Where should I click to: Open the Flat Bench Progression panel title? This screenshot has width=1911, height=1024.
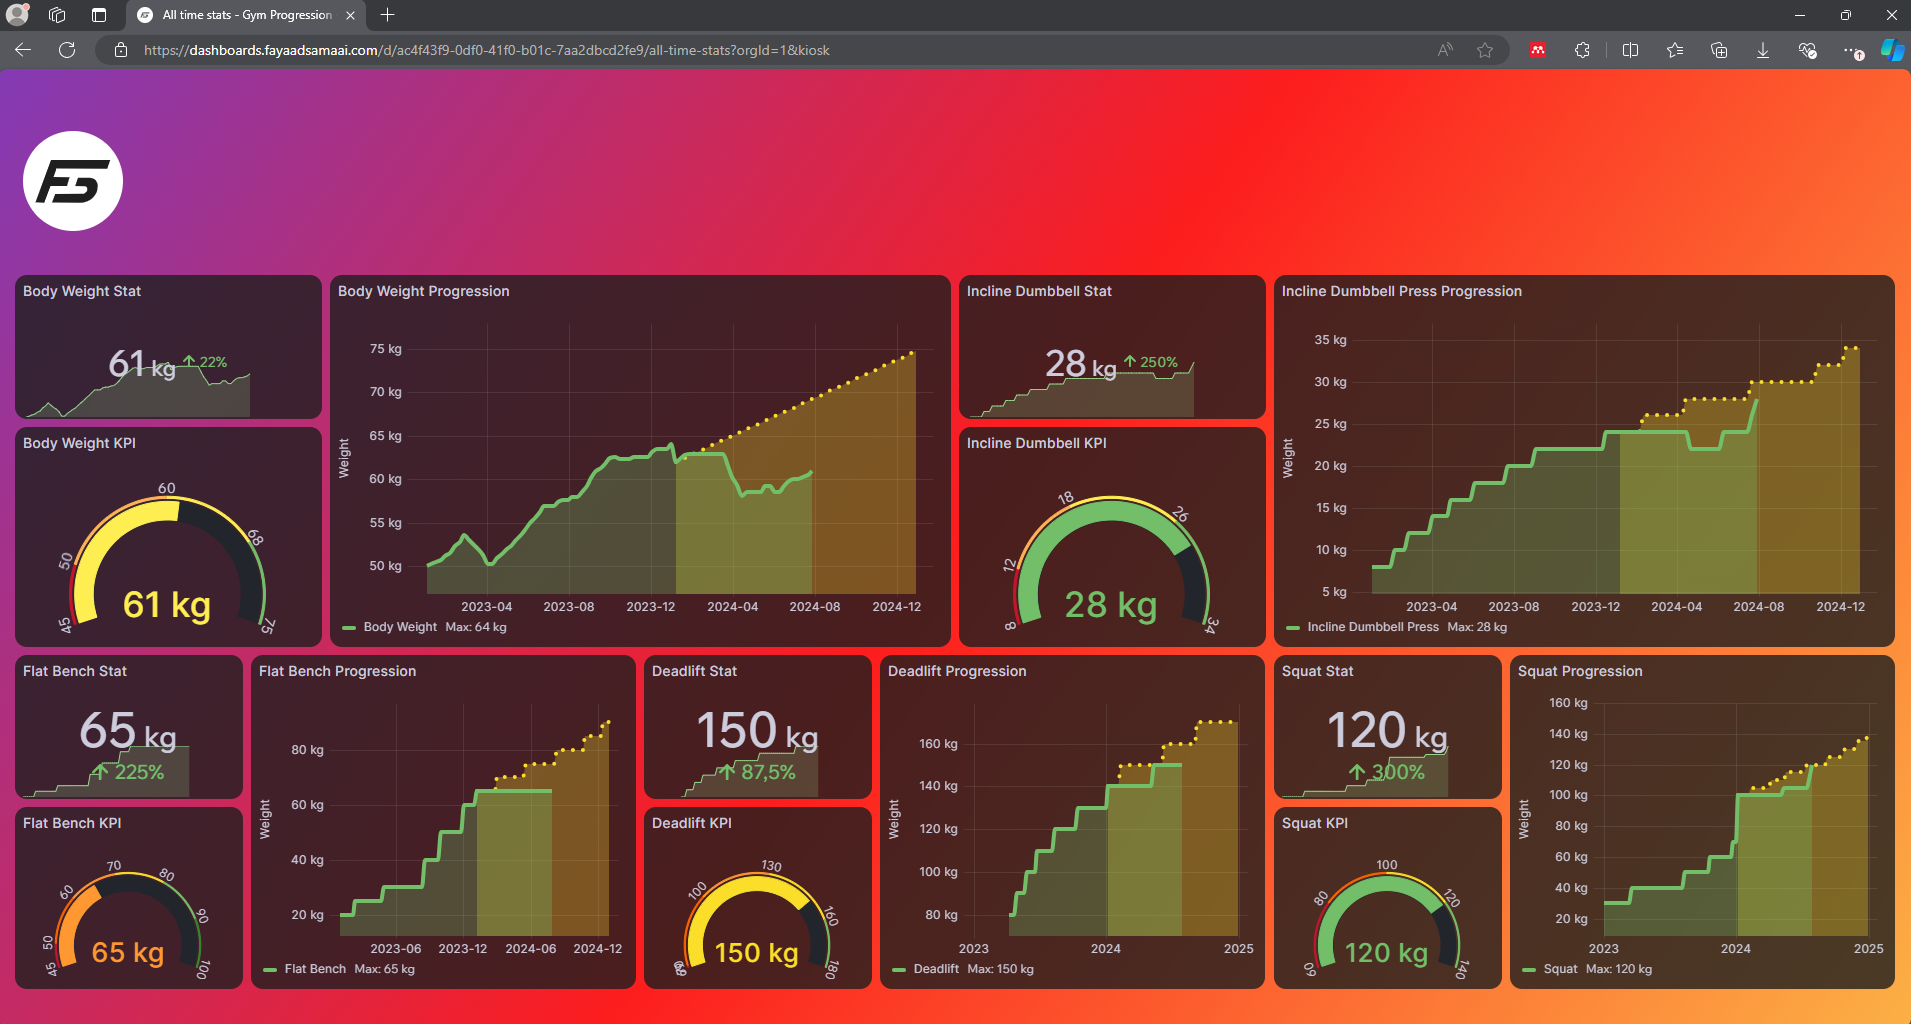click(337, 671)
